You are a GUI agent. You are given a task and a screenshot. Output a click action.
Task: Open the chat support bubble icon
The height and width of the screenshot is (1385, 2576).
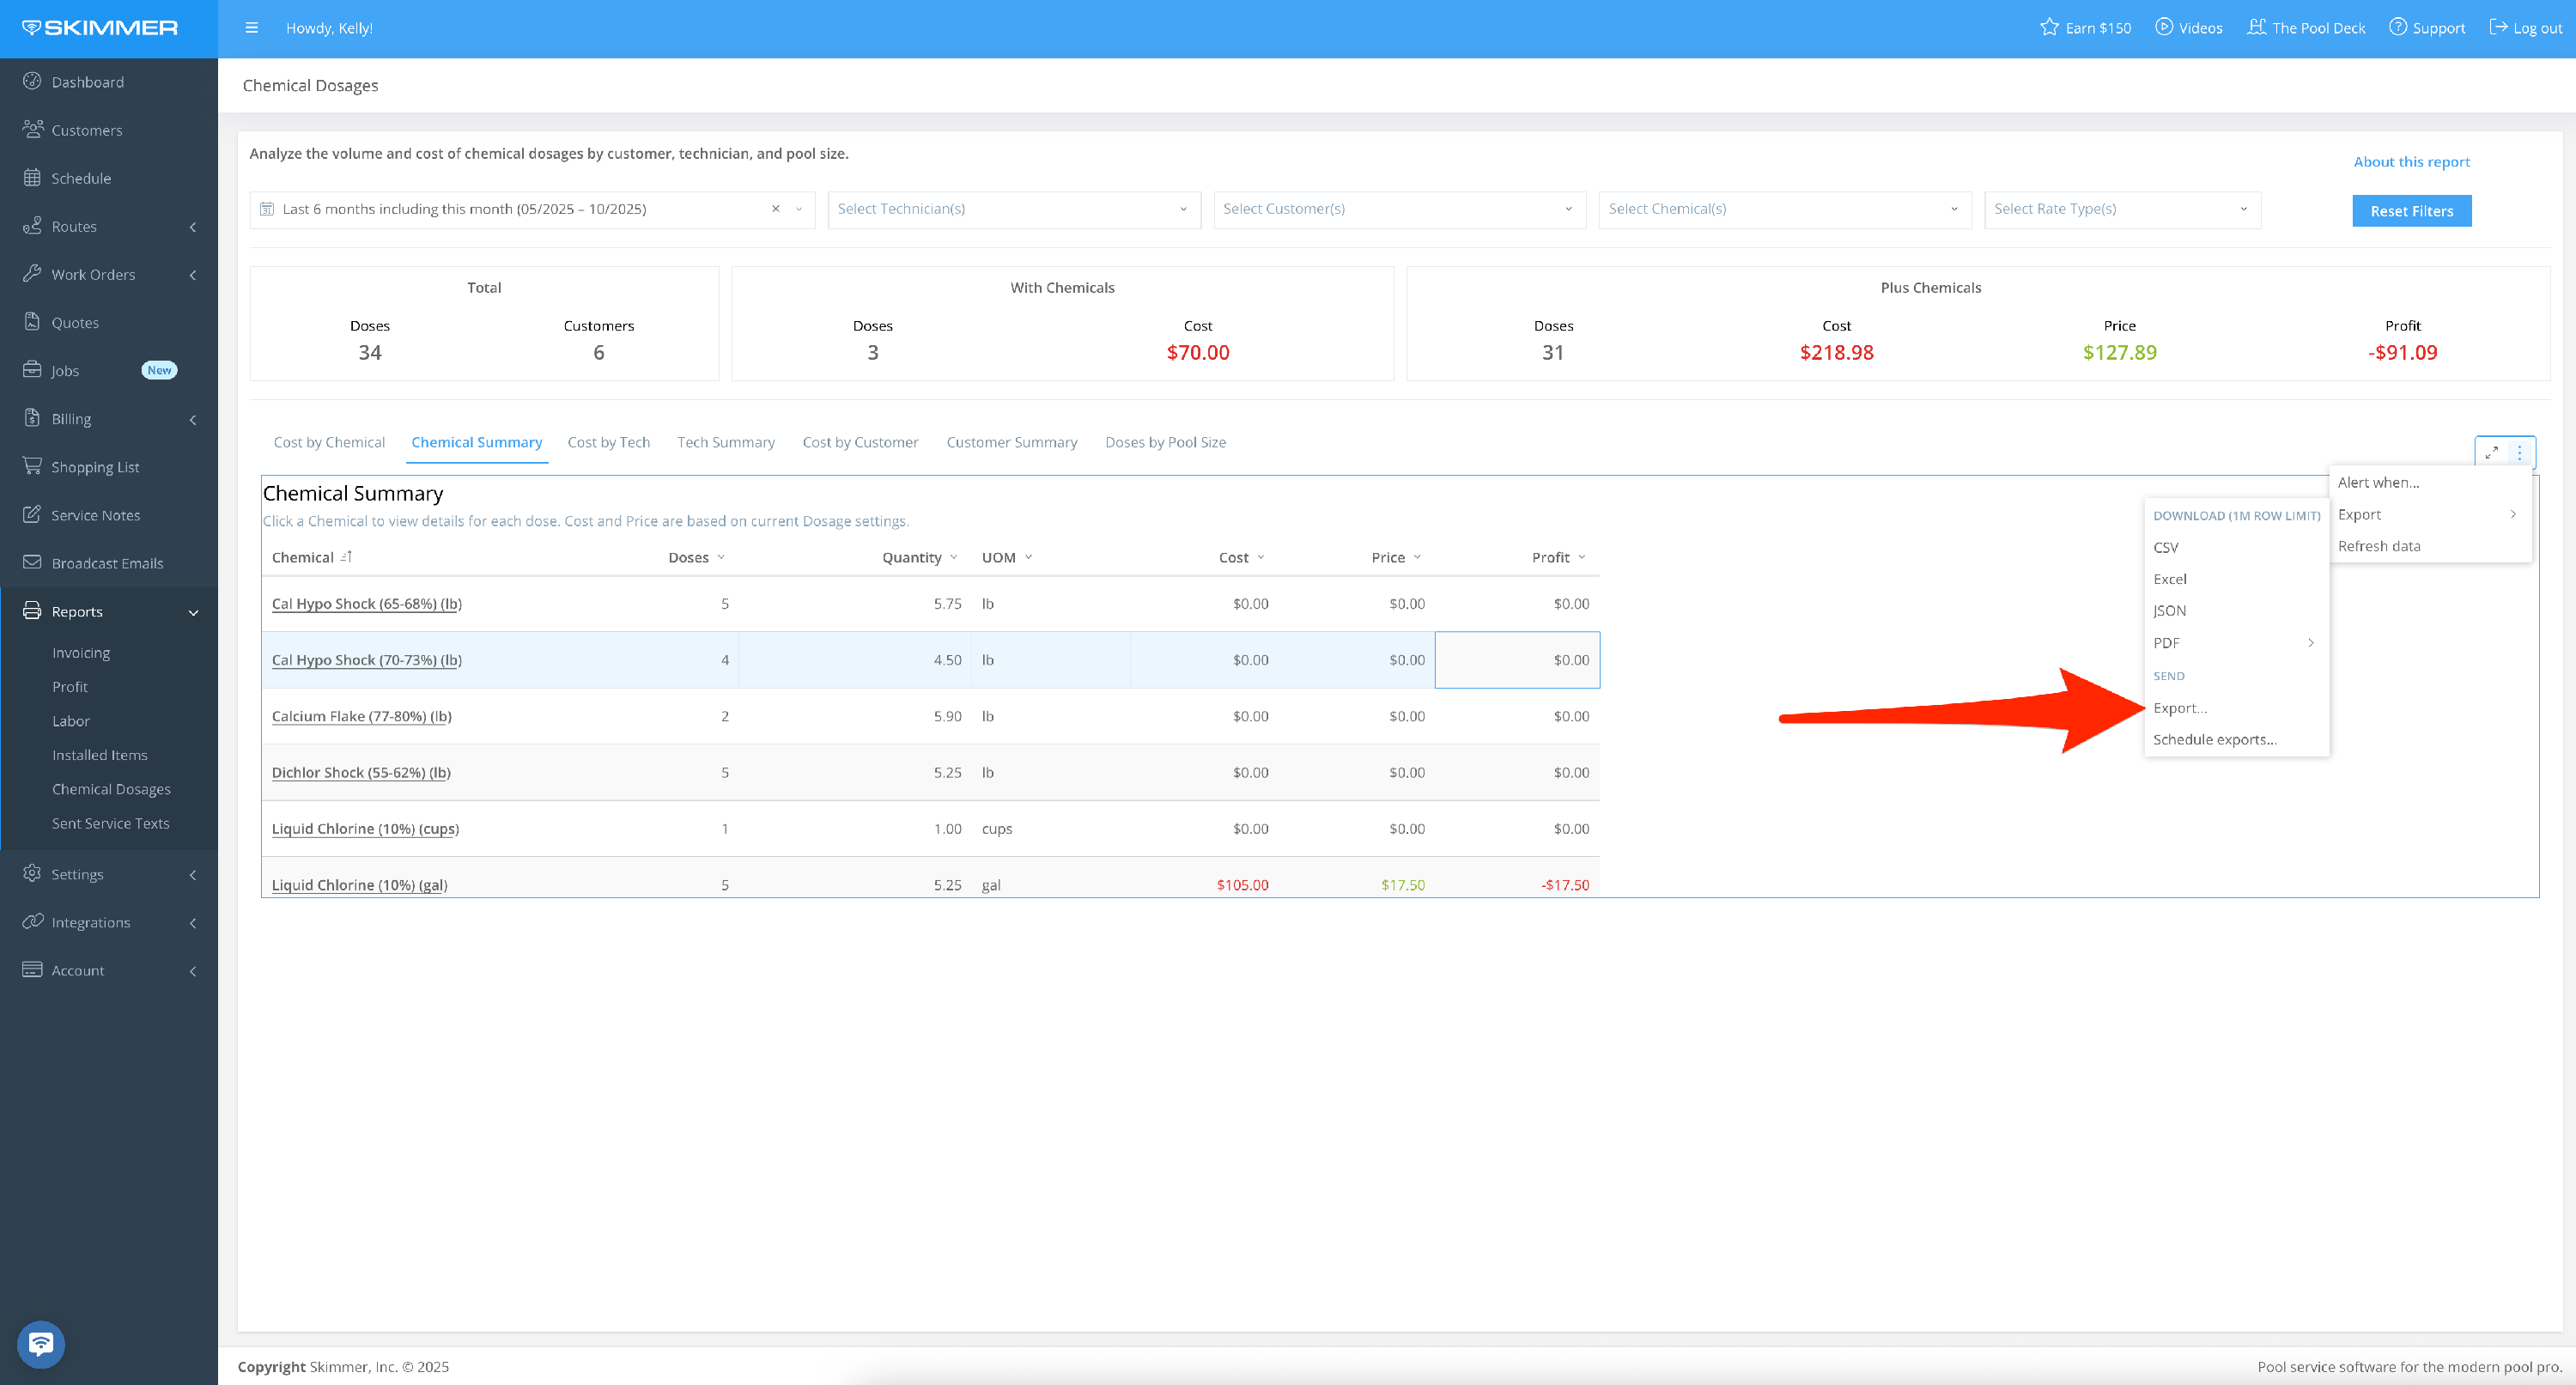coord(41,1344)
